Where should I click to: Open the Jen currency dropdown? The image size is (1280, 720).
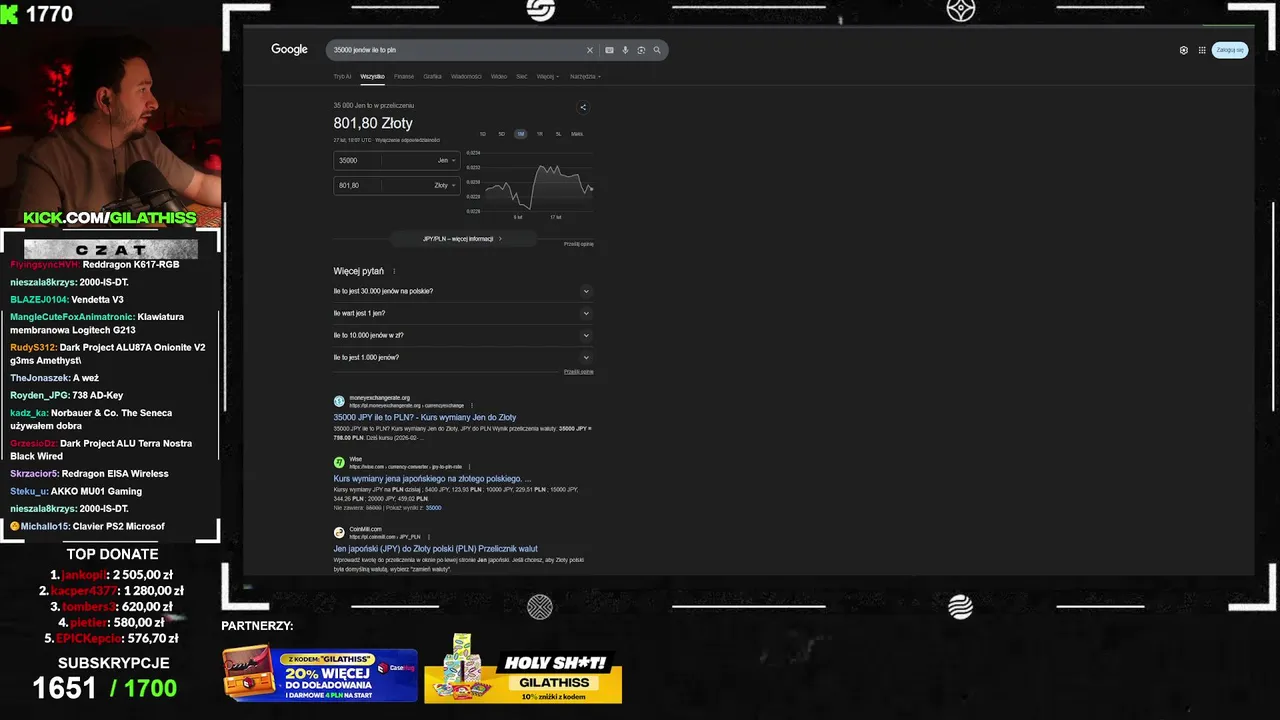(446, 160)
